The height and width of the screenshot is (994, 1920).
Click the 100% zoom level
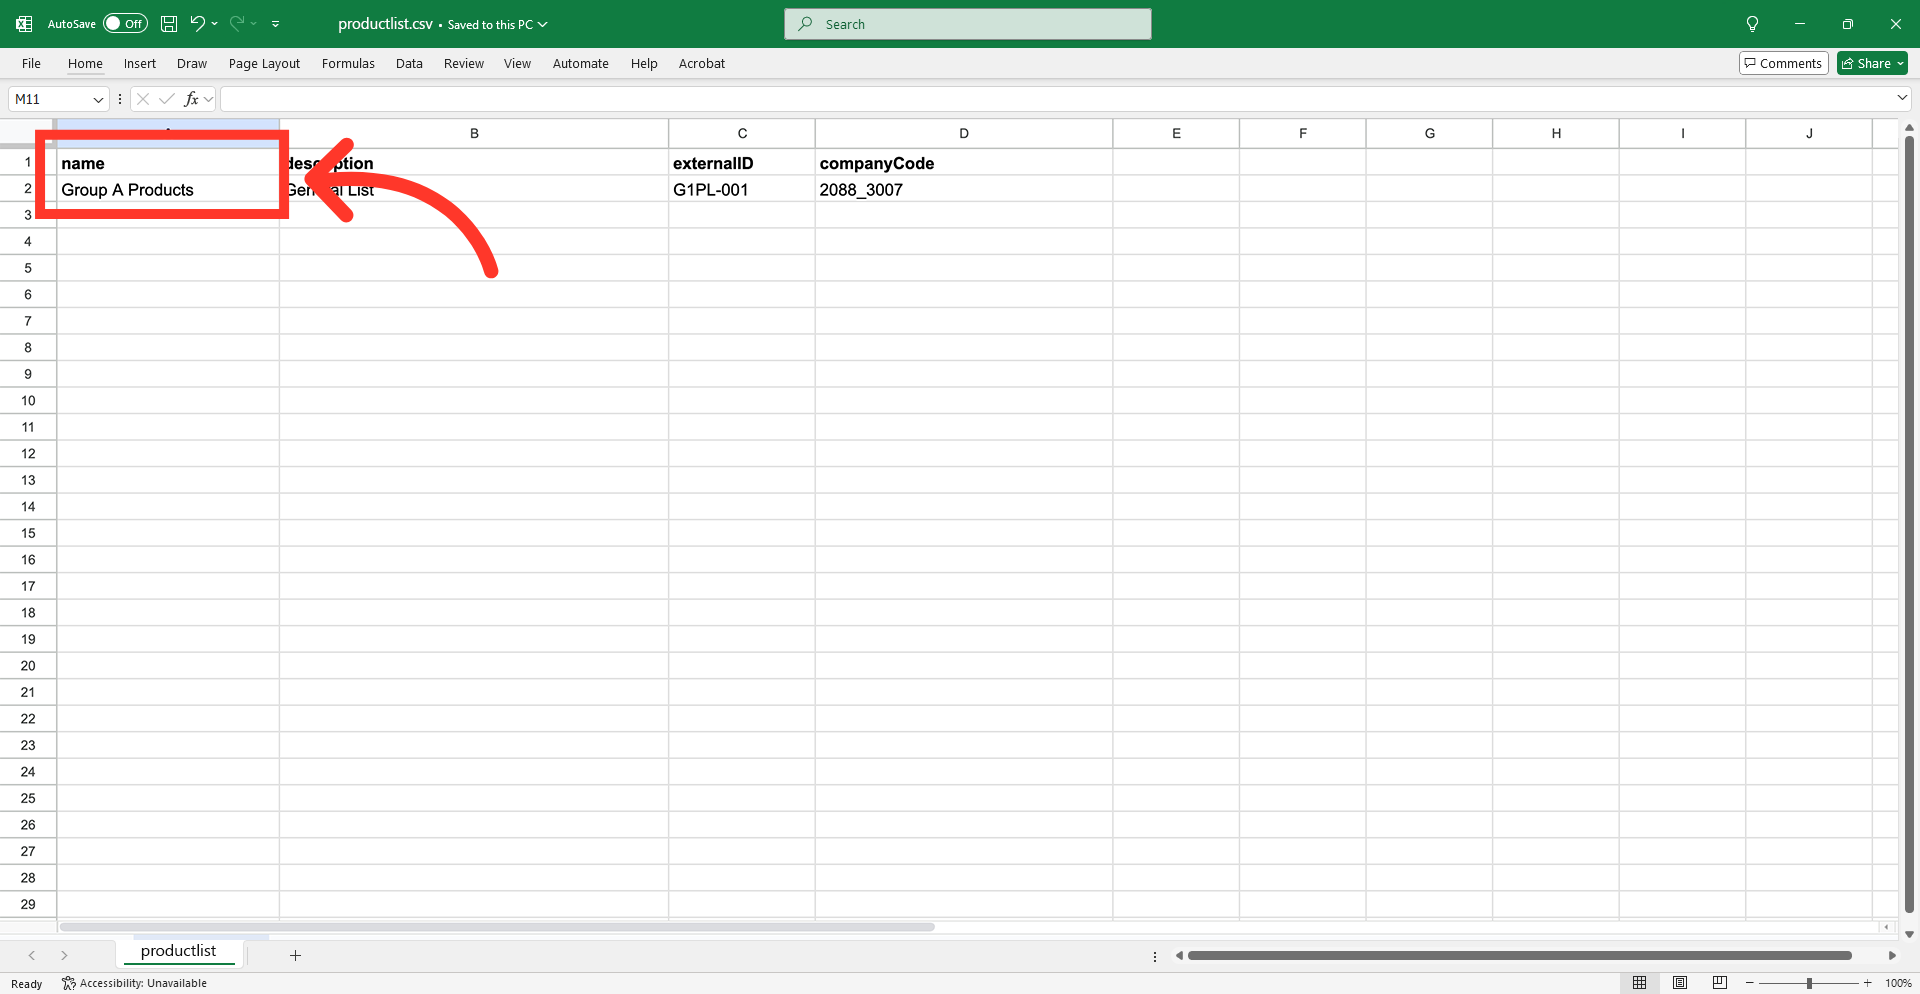click(1898, 983)
